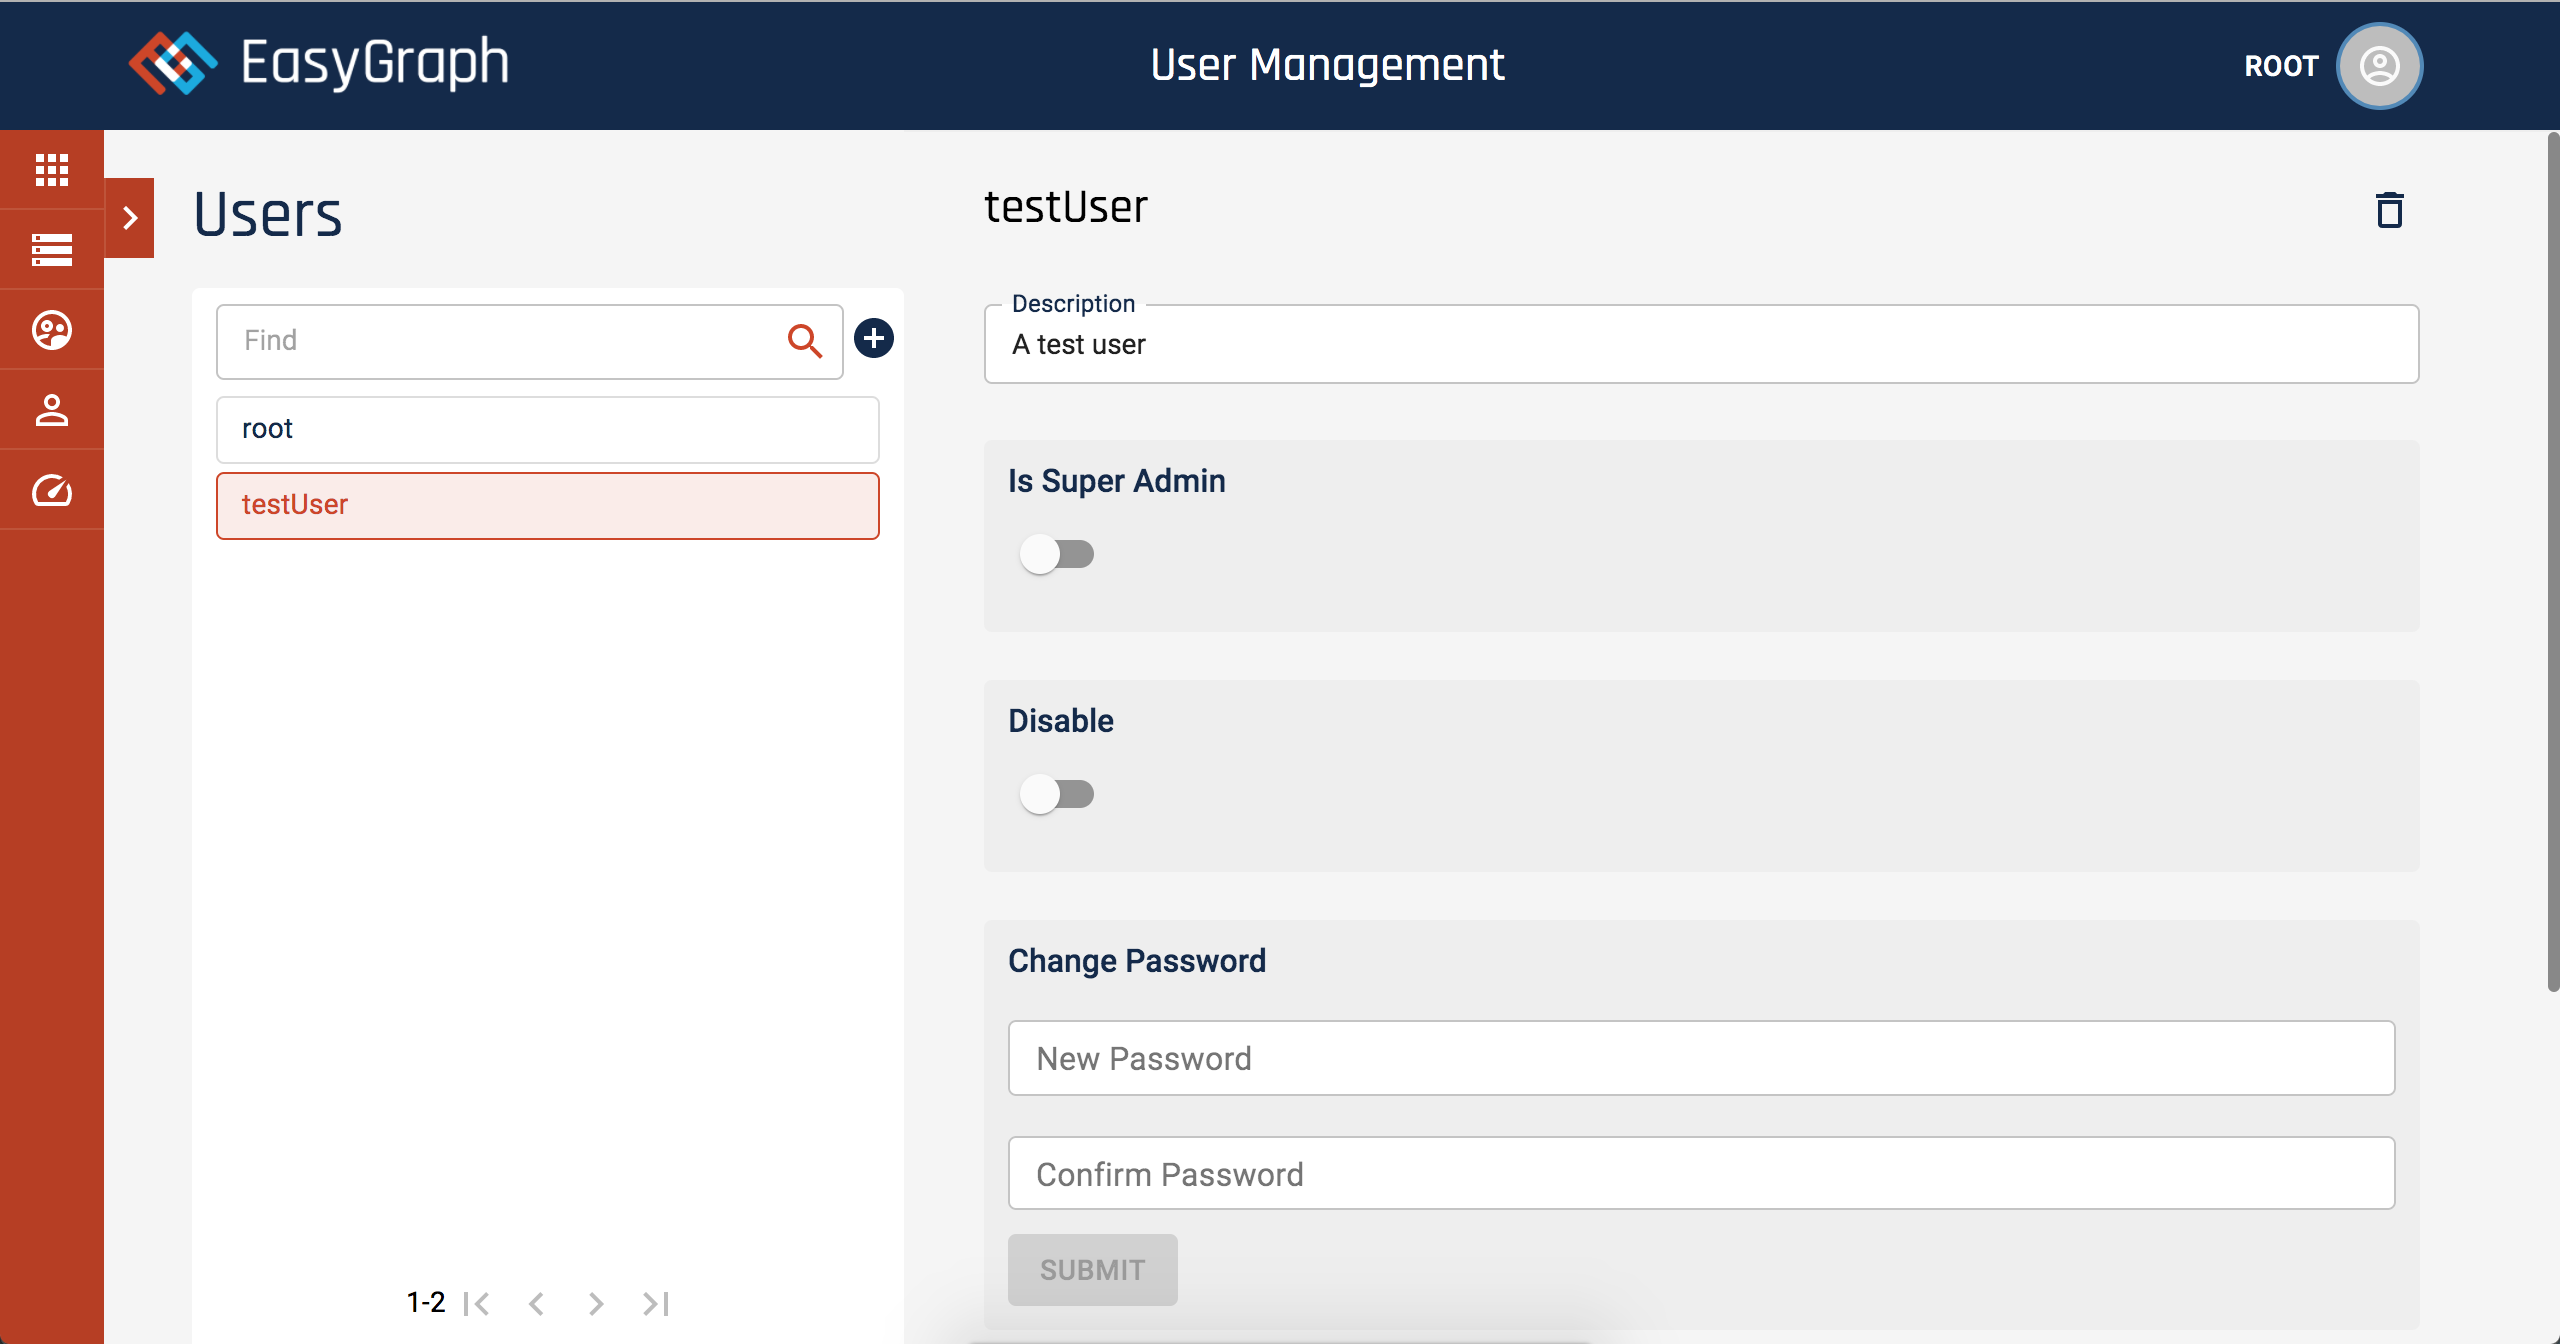Click the SUBMIT button
The image size is (2560, 1344).
[1092, 1269]
